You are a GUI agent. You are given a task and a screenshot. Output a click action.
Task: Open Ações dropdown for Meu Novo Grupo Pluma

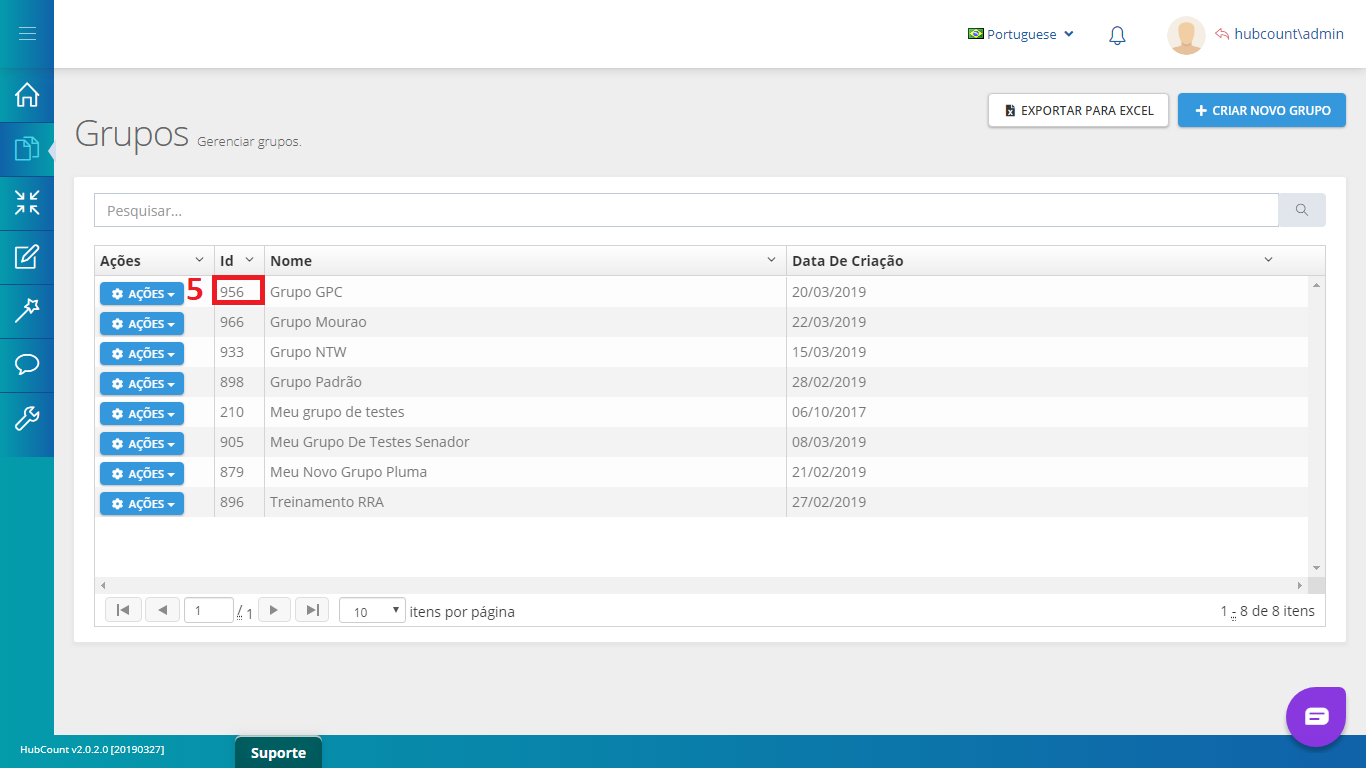click(x=142, y=474)
